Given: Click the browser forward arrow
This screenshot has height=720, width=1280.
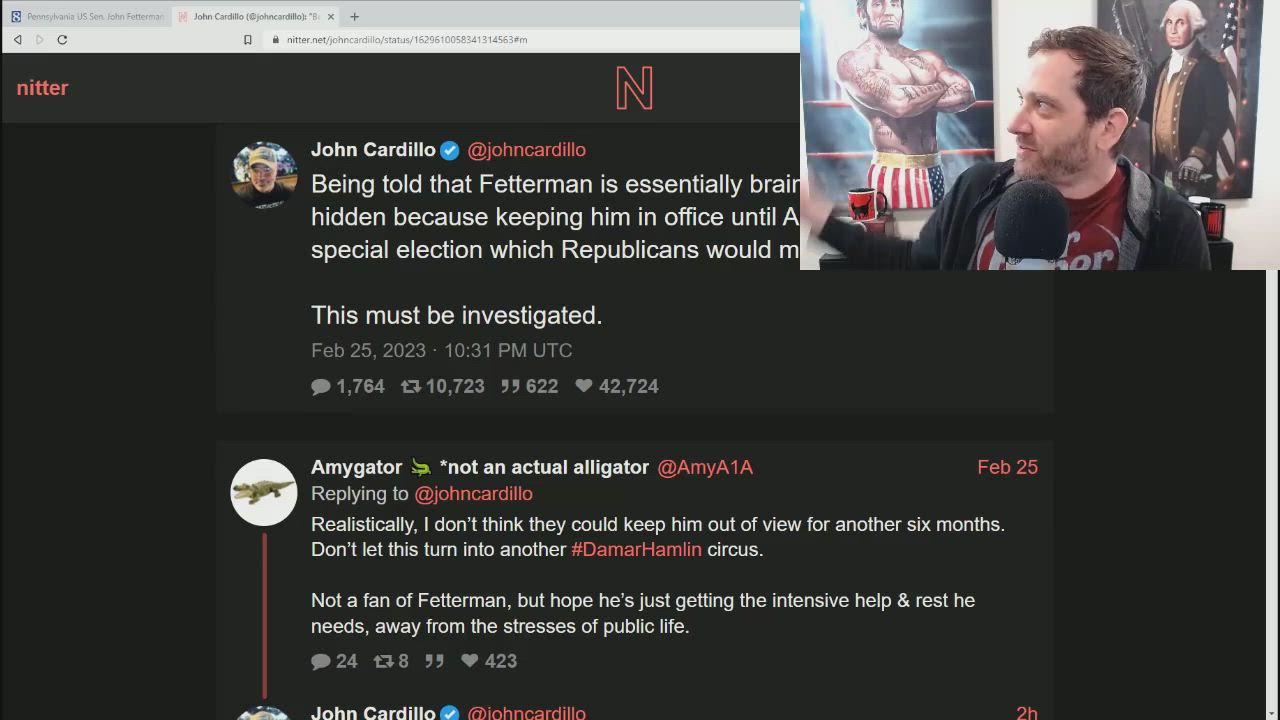Looking at the screenshot, I should [x=40, y=40].
